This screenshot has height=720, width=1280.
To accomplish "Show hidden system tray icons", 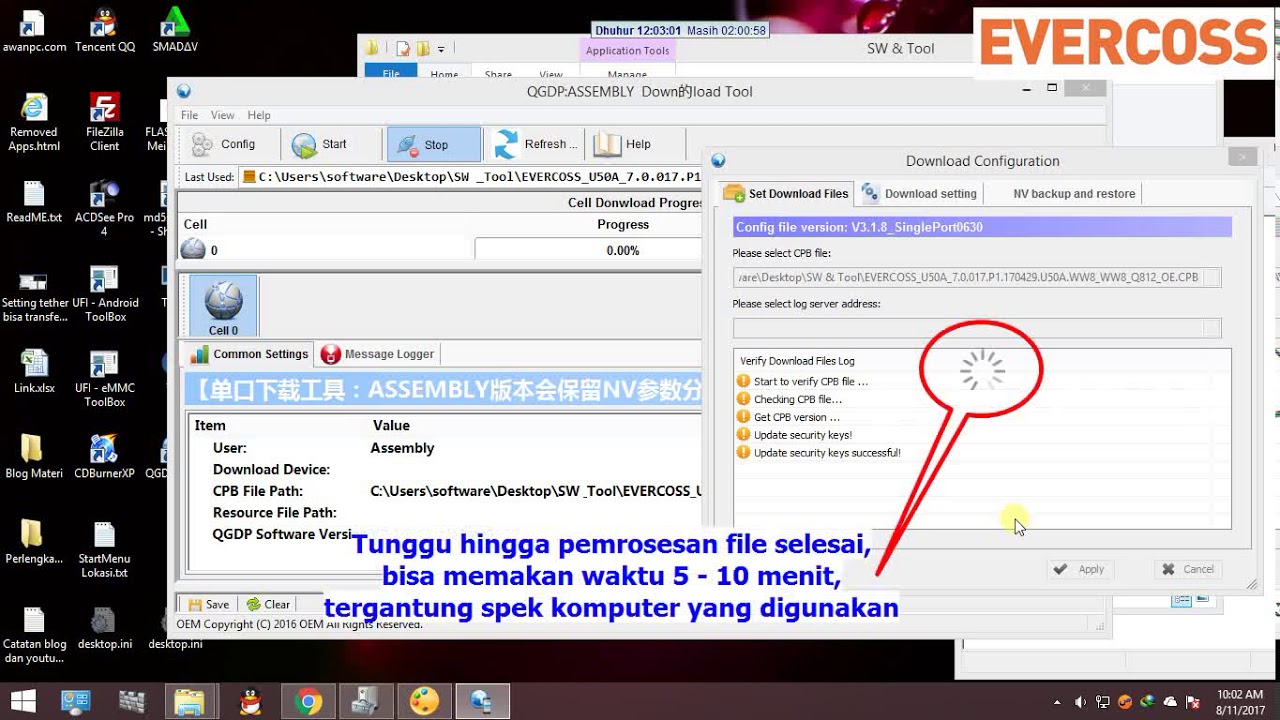I will (x=1057, y=702).
